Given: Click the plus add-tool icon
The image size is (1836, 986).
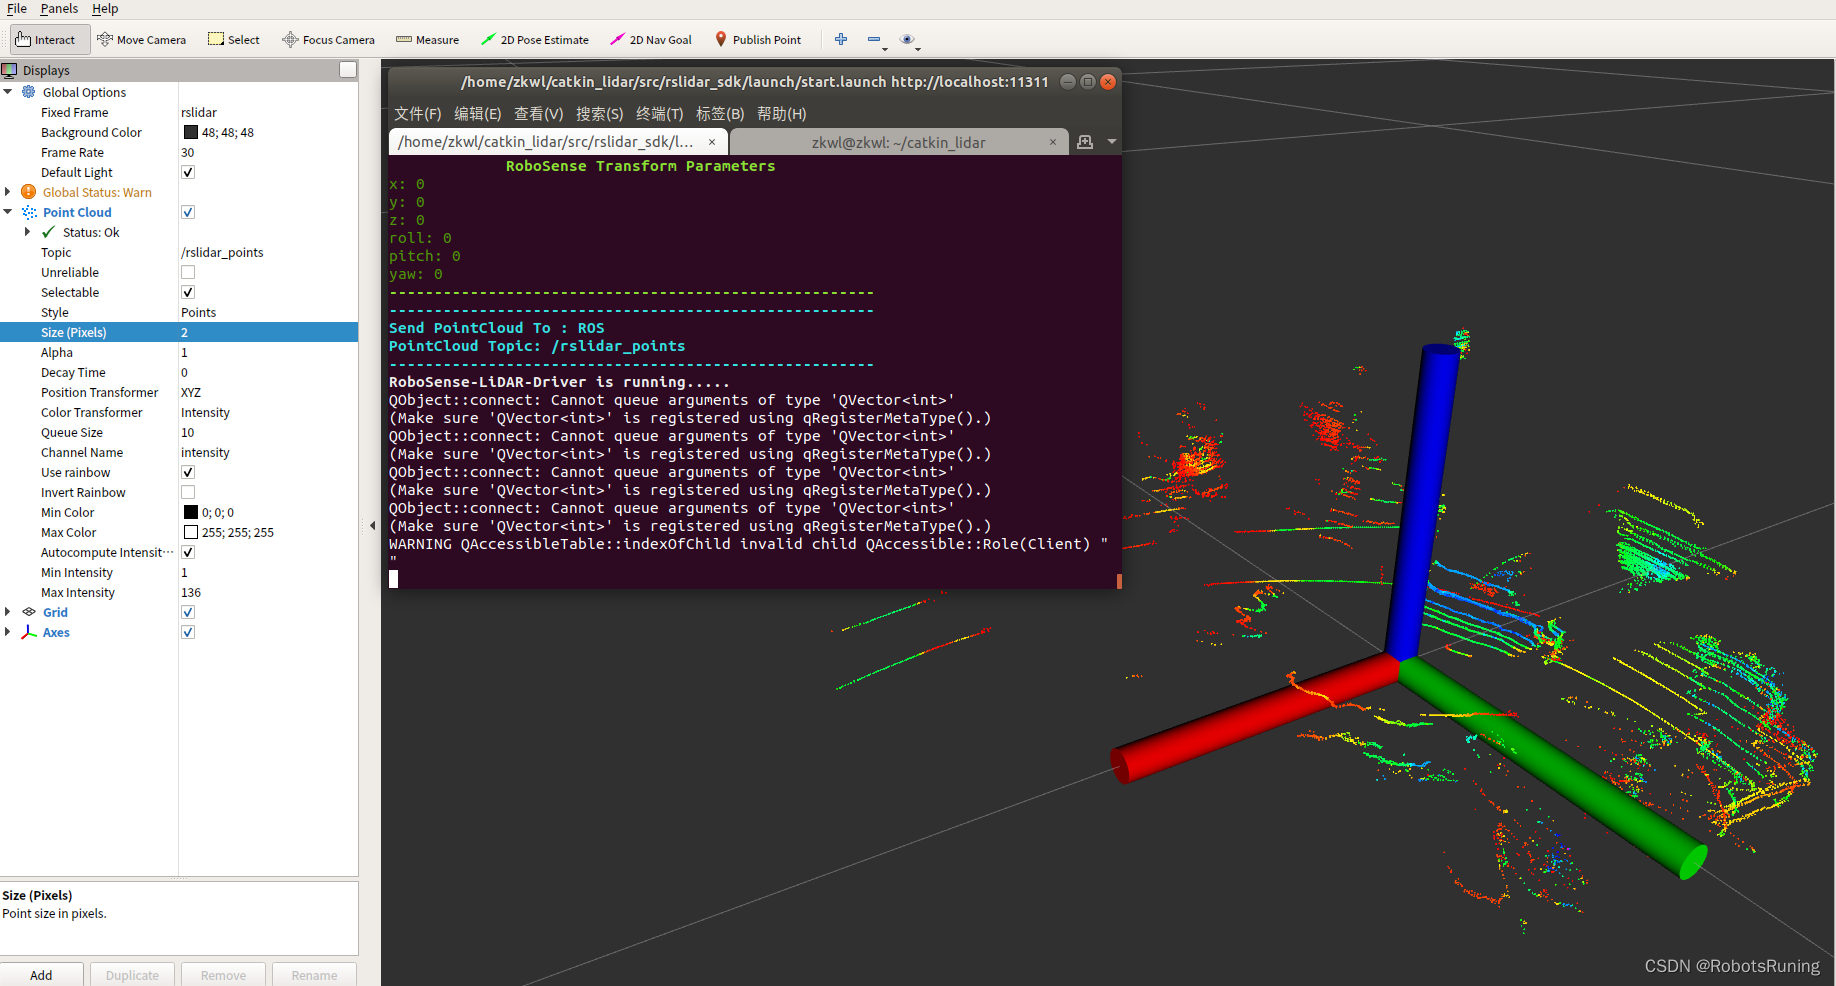Looking at the screenshot, I should click(x=841, y=39).
